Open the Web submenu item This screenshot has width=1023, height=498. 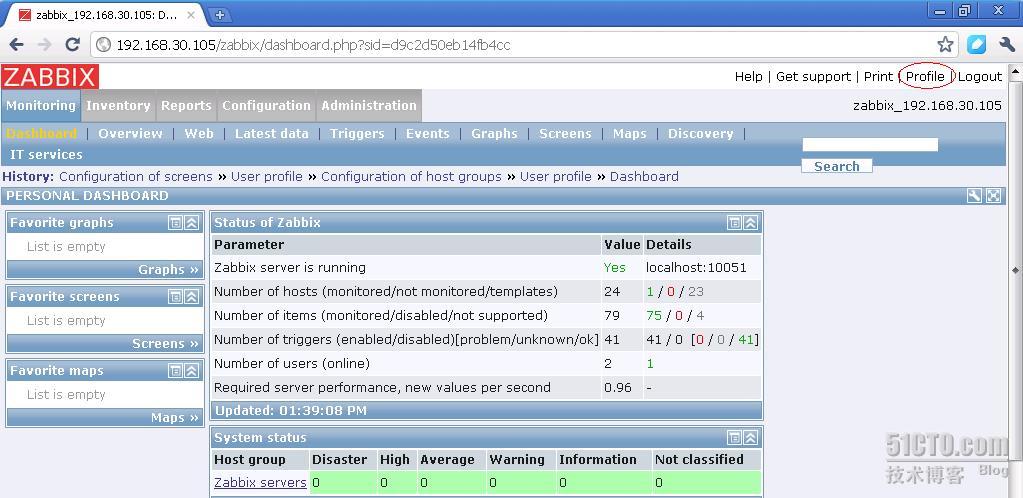(x=199, y=133)
